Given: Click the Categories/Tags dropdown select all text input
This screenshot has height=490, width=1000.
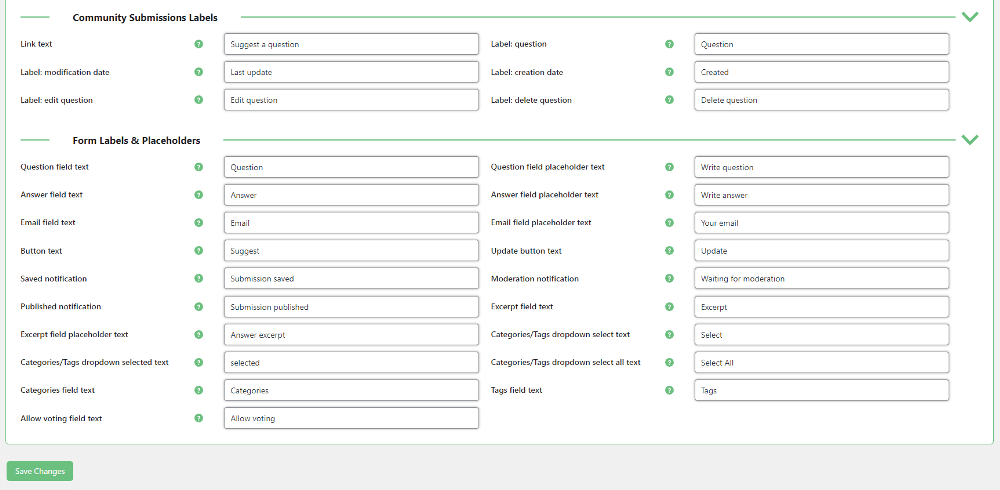Looking at the screenshot, I should (x=821, y=363).
